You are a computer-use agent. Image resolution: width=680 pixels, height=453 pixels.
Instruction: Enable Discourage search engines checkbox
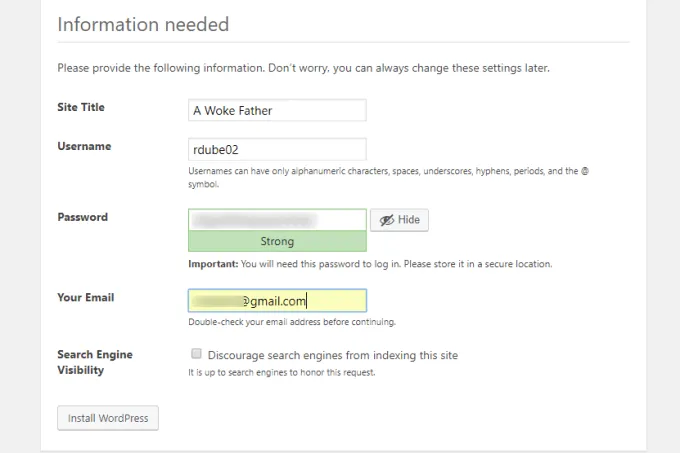click(197, 354)
